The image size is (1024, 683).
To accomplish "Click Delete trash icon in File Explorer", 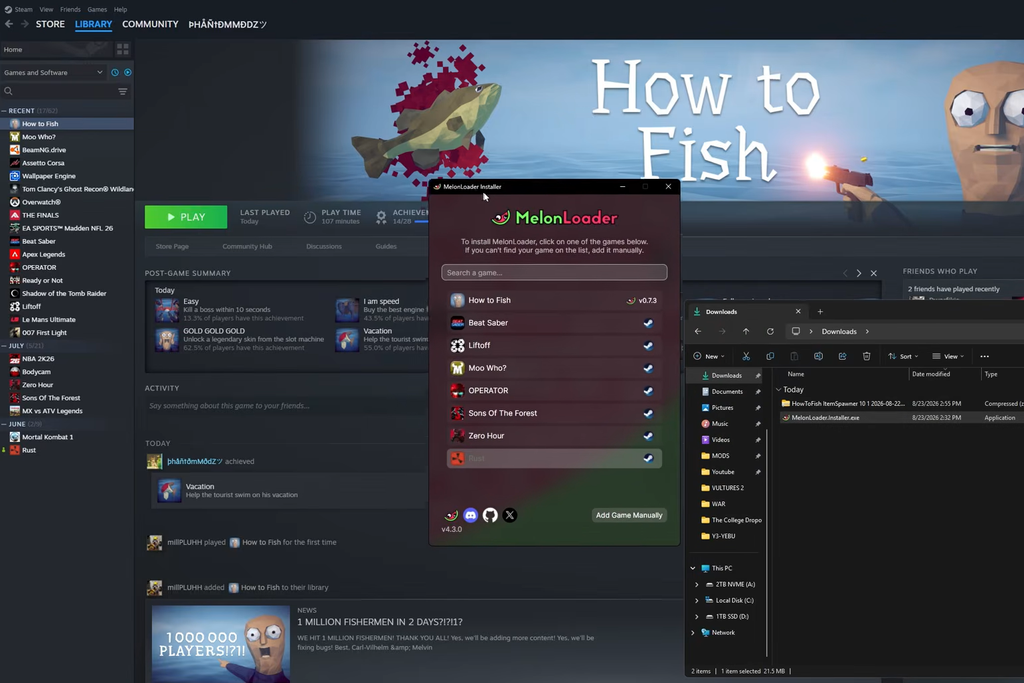I will coord(867,356).
